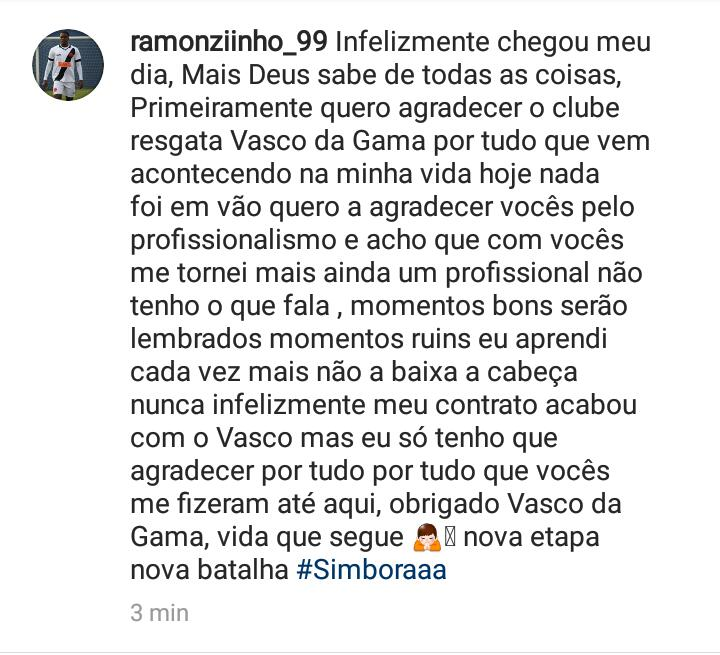Viewport: 720px width, 655px height.
Task: Click the word Infelizmente after the username
Action: 413,42
